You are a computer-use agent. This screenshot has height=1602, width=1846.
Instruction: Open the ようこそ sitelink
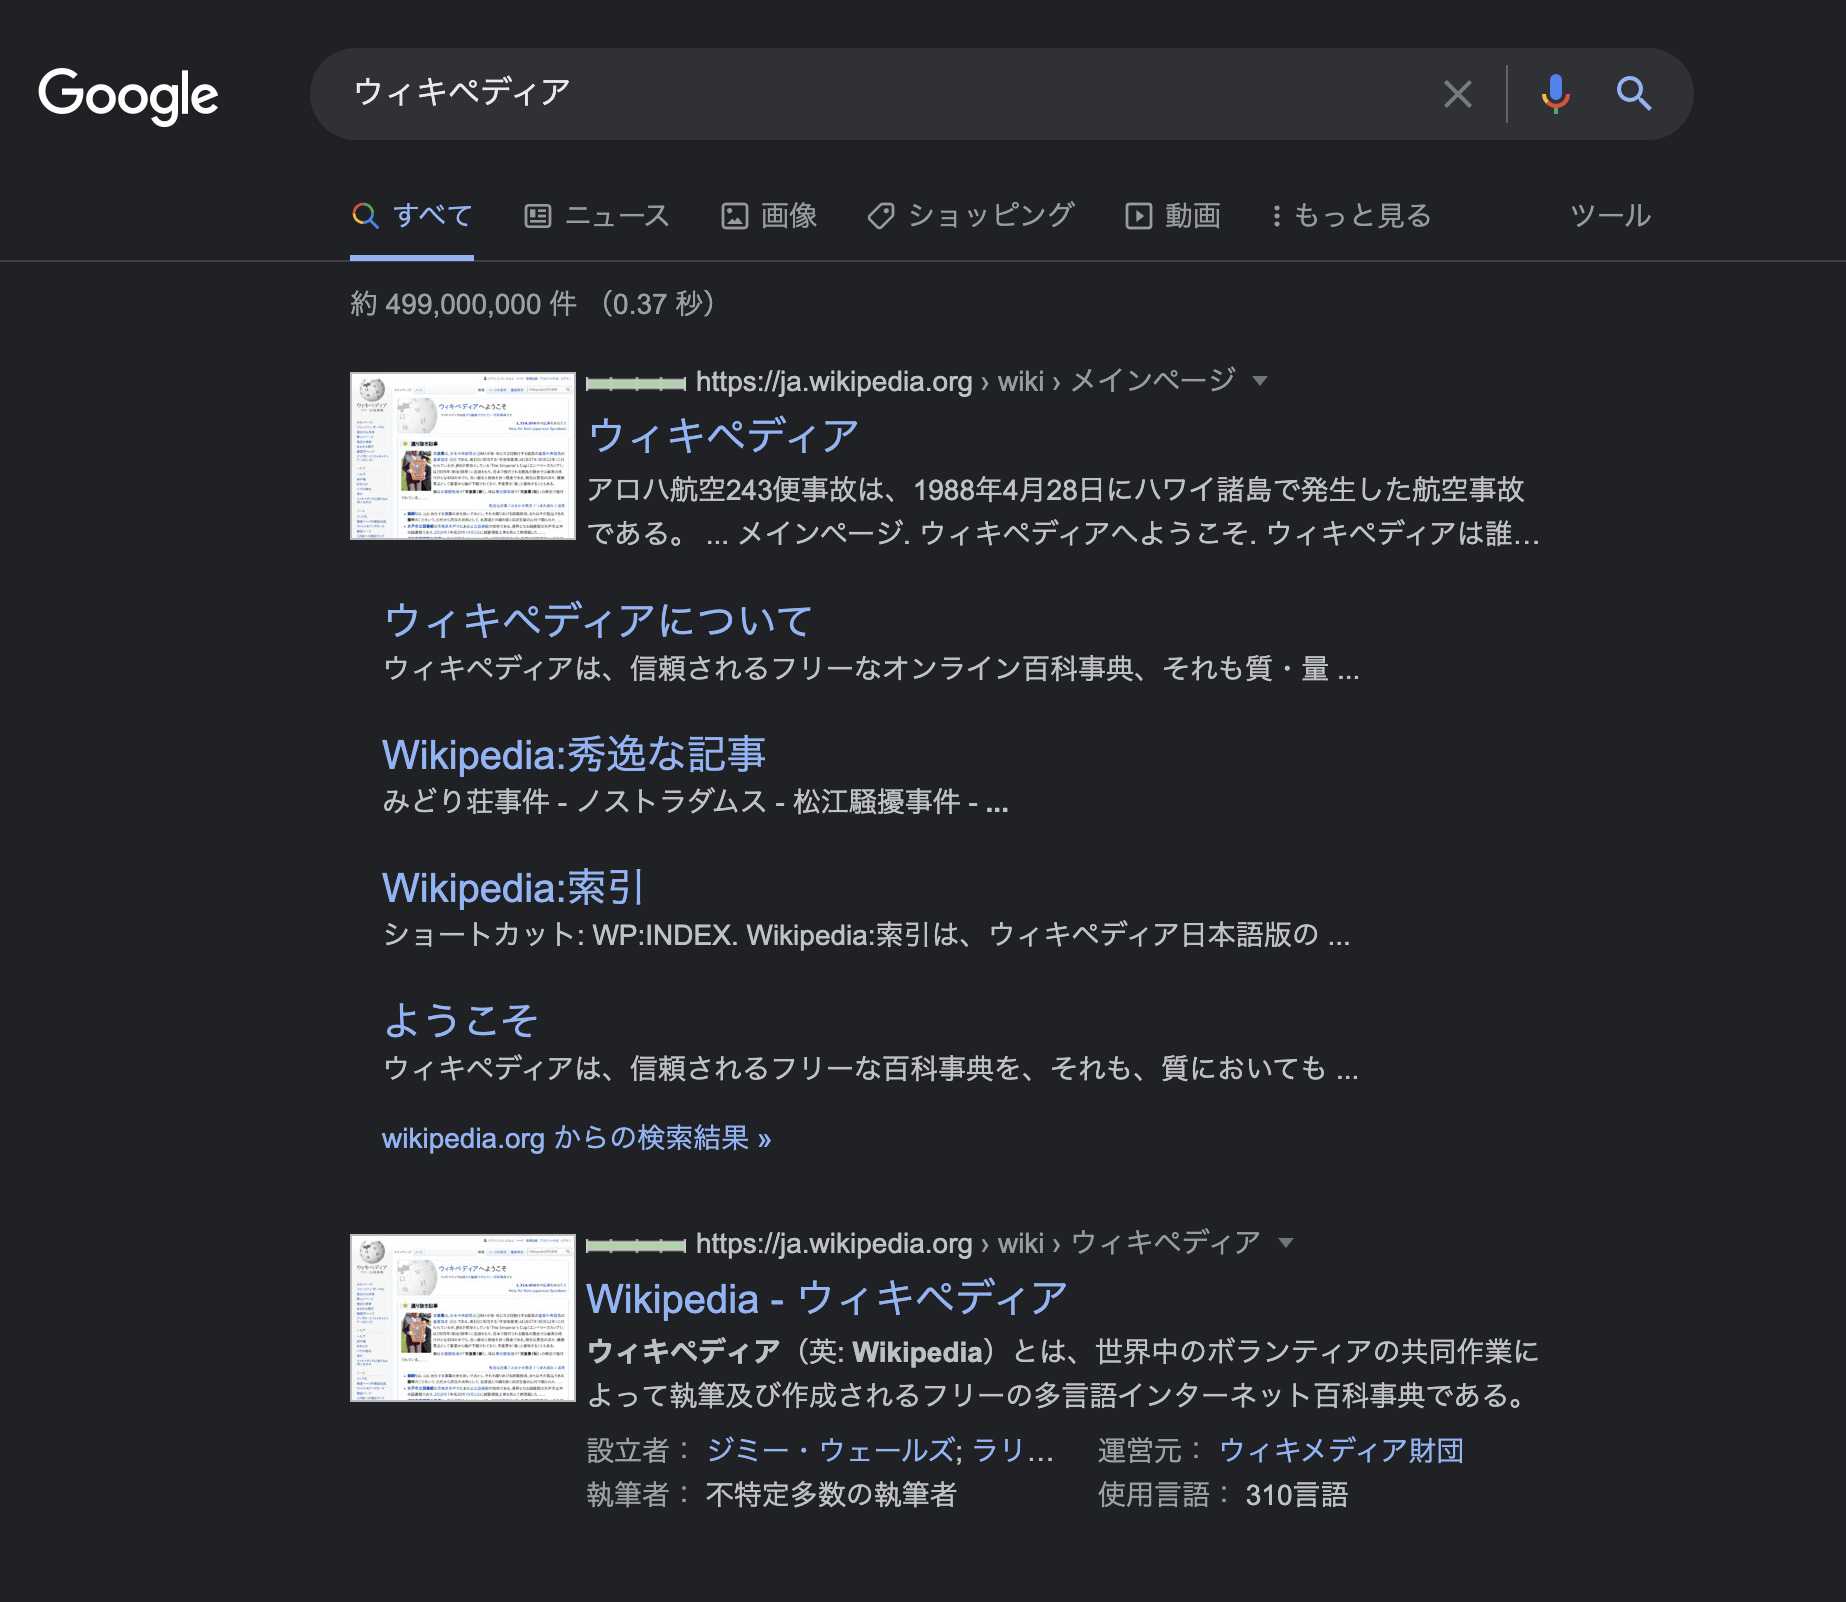pos(461,1020)
